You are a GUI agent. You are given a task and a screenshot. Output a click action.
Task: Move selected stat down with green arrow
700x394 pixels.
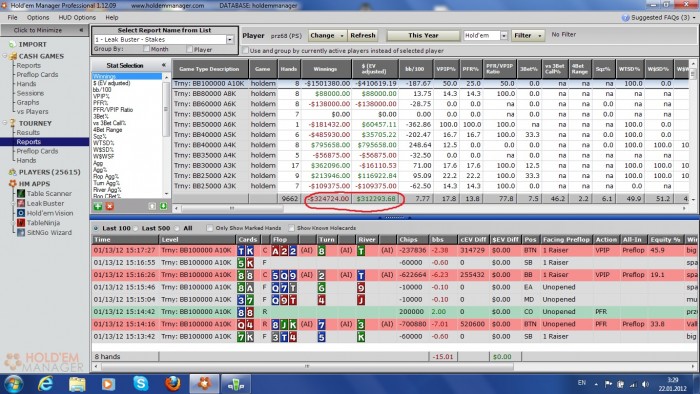pos(163,206)
